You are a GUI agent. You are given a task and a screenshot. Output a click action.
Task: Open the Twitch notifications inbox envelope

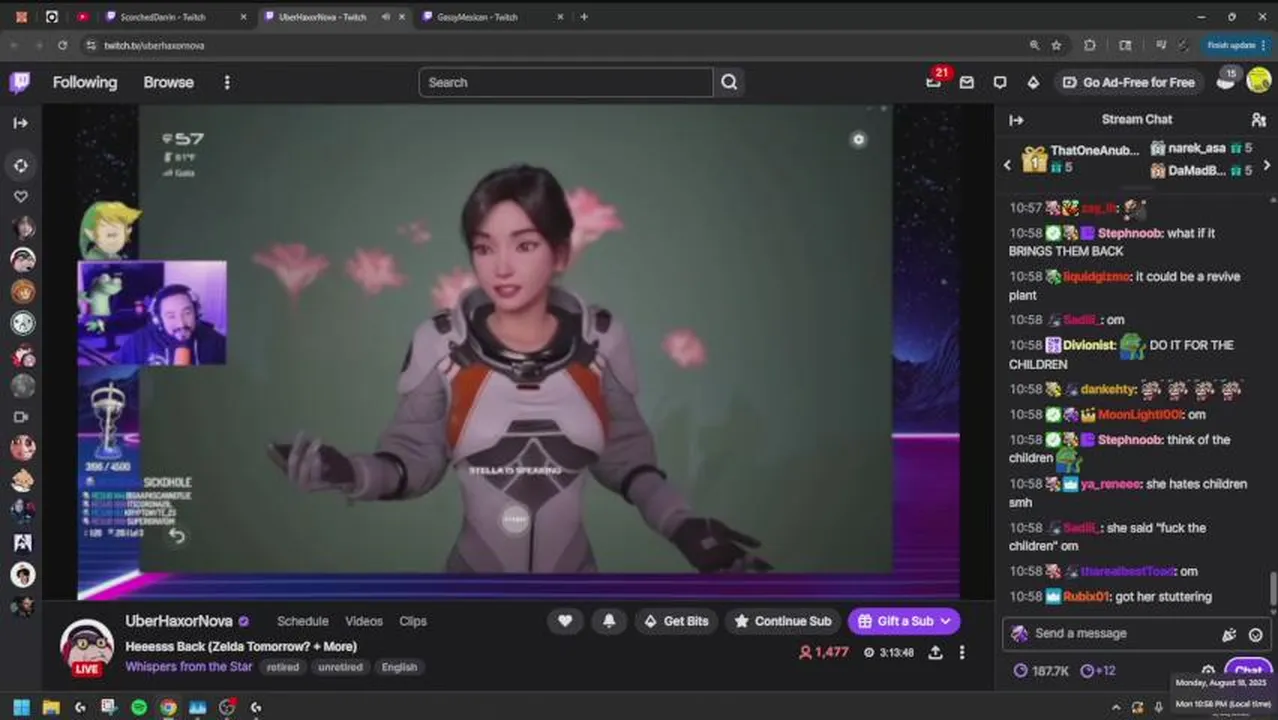click(966, 82)
